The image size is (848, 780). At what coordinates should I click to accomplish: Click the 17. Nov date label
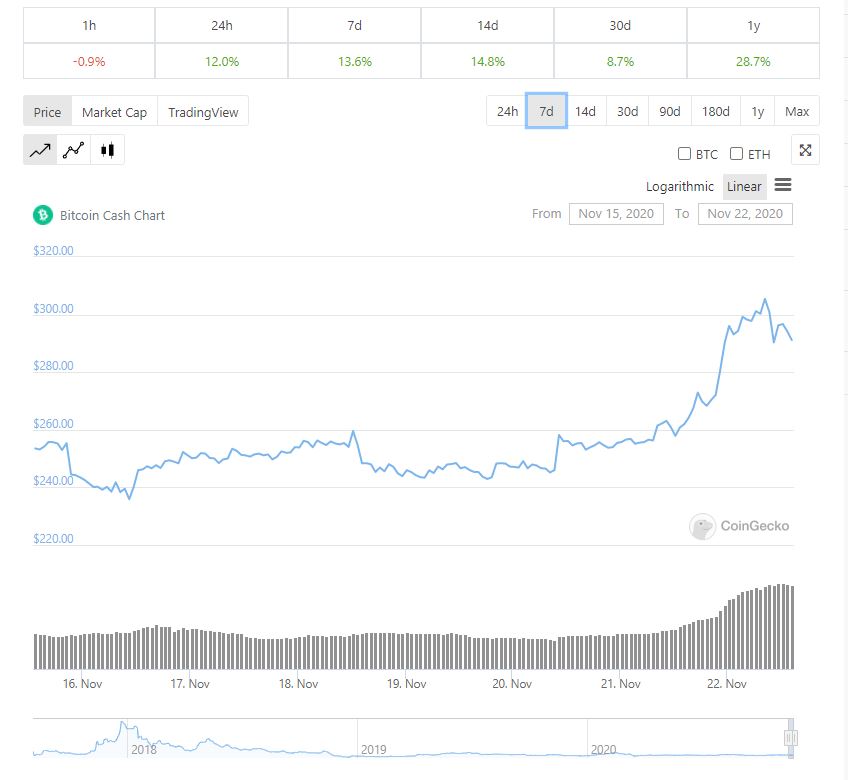tap(190, 684)
